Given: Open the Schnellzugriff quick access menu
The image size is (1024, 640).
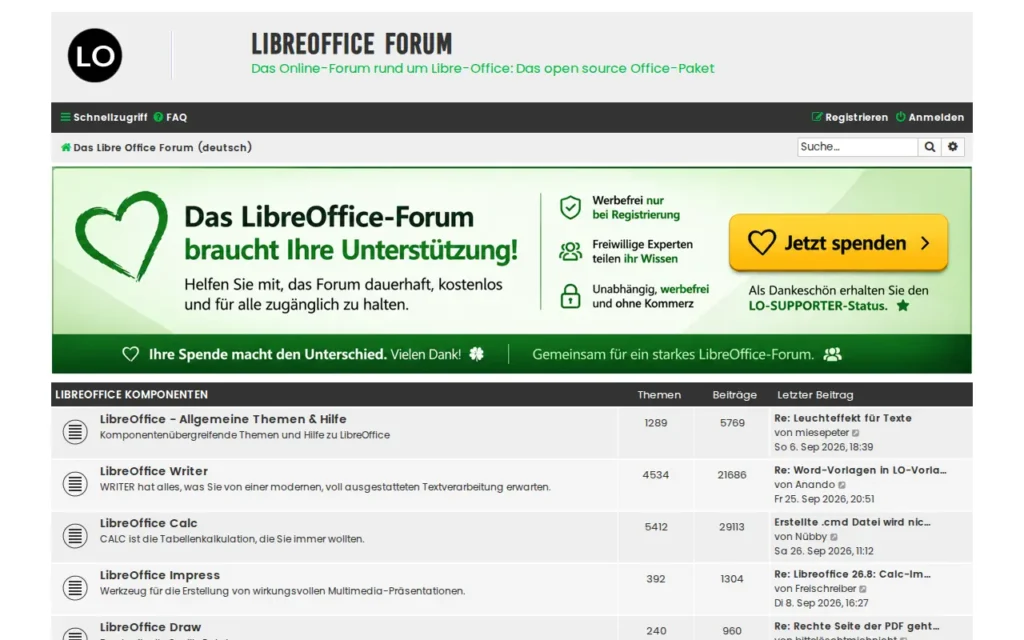Looking at the screenshot, I should (104, 118).
